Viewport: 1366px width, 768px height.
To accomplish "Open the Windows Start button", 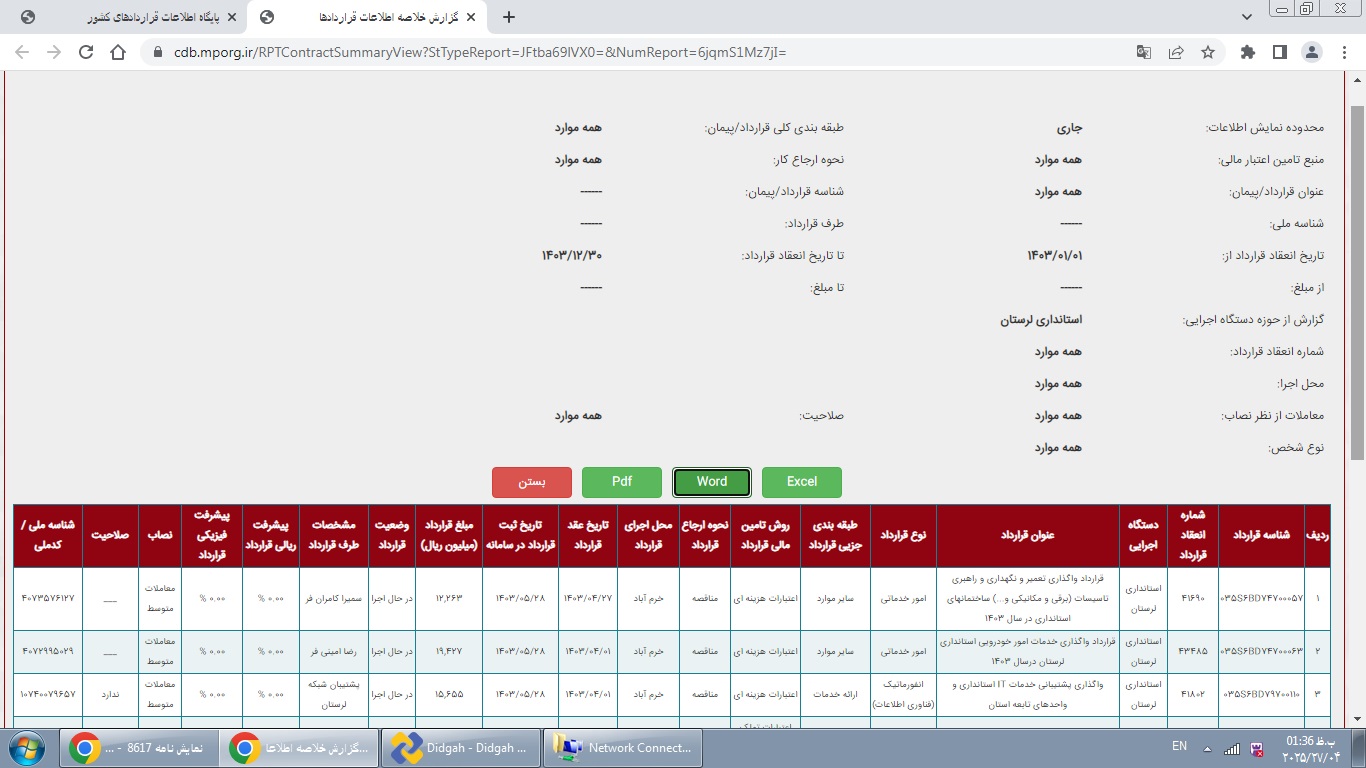I will [25, 747].
